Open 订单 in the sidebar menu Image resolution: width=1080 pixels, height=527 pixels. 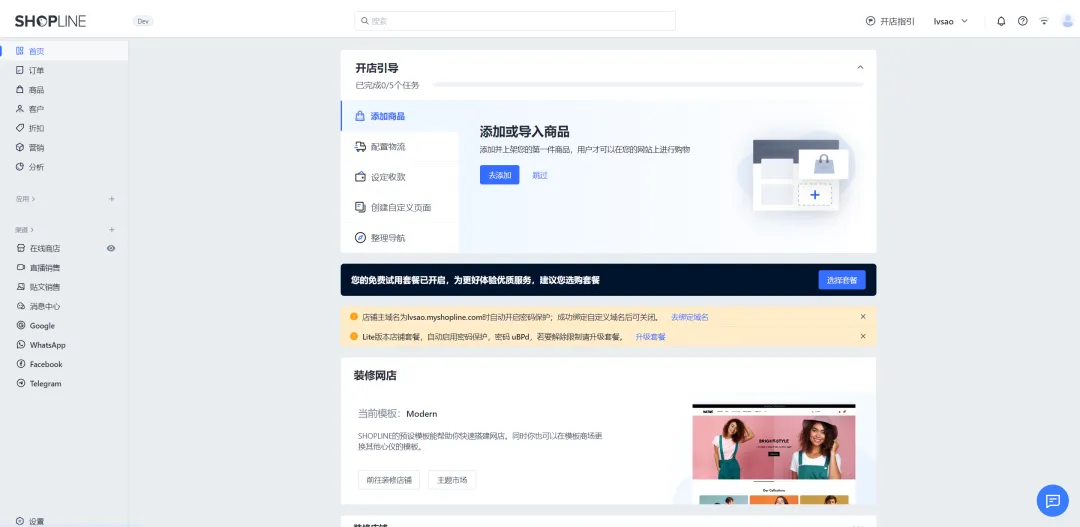36,71
